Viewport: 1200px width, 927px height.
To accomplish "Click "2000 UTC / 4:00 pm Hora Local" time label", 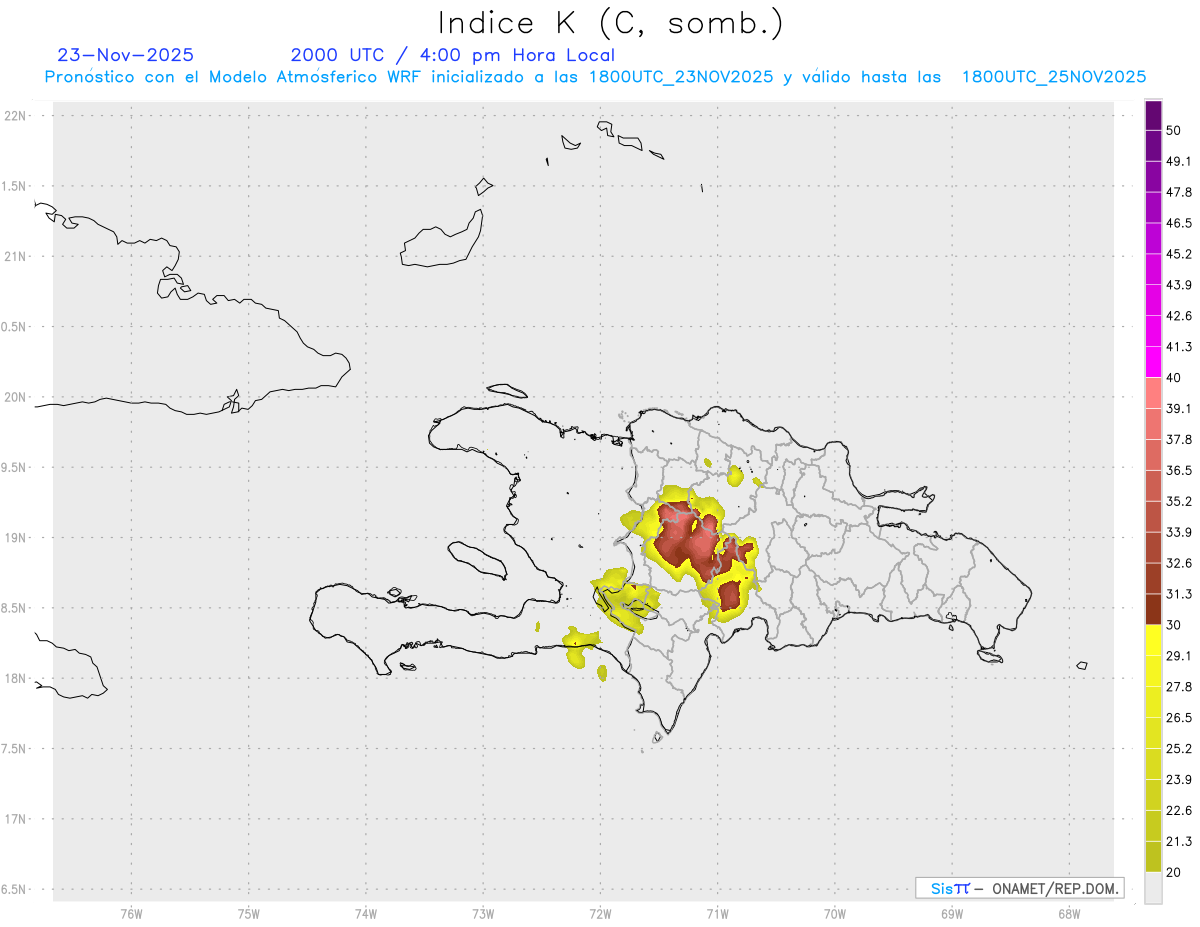I will point(453,55).
